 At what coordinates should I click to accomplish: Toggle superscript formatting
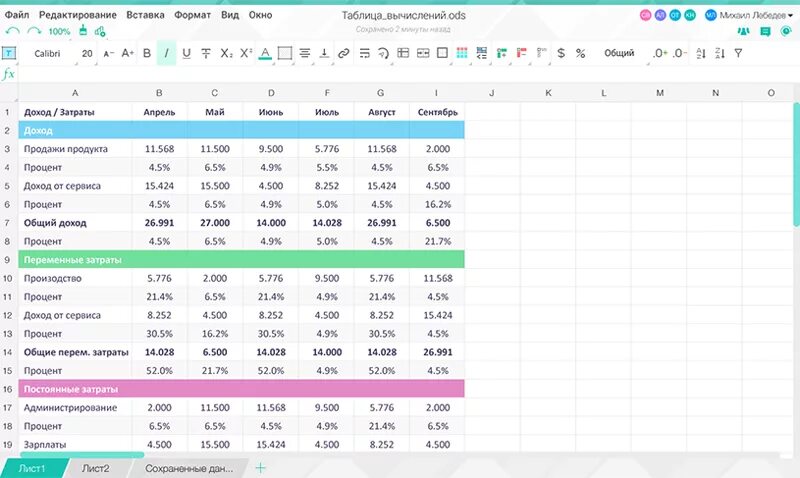(246, 53)
